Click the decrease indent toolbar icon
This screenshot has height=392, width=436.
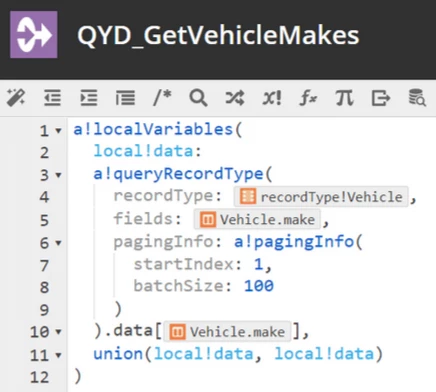[52, 98]
